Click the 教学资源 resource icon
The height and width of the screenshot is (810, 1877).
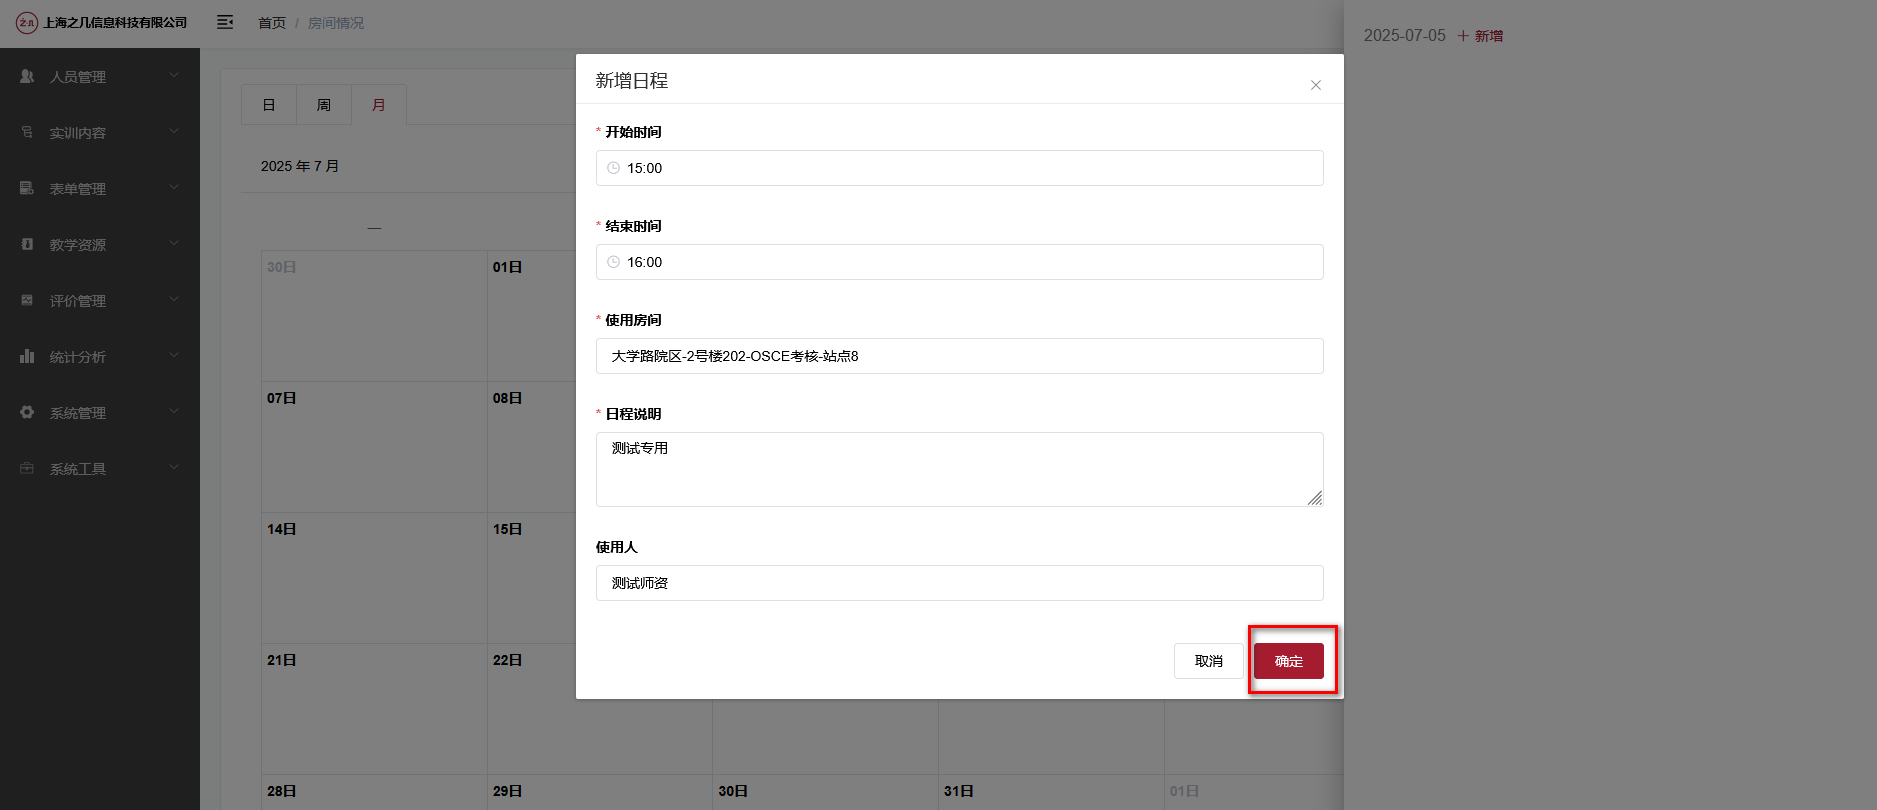pos(27,244)
